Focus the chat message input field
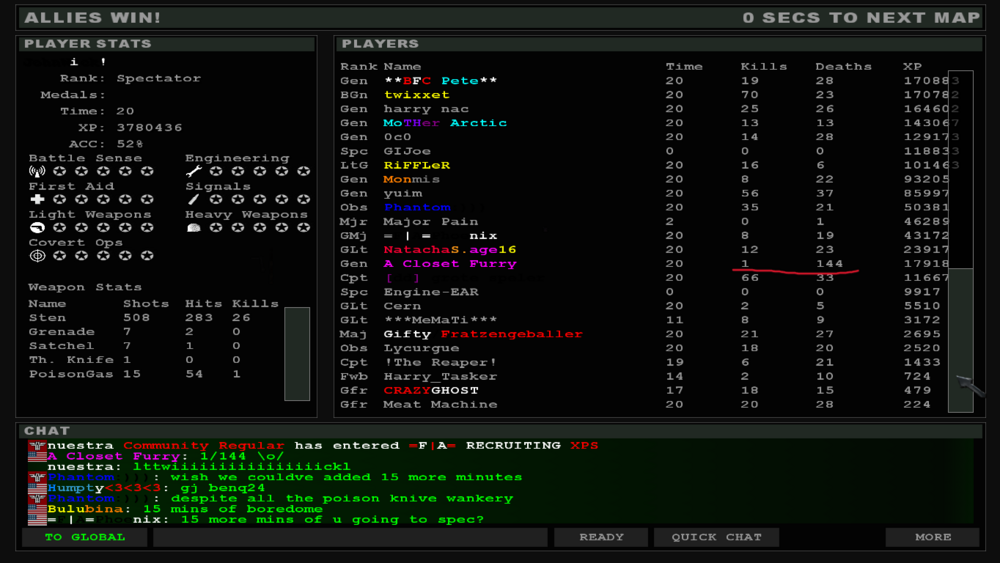The height and width of the screenshot is (563, 1000). pos(350,537)
